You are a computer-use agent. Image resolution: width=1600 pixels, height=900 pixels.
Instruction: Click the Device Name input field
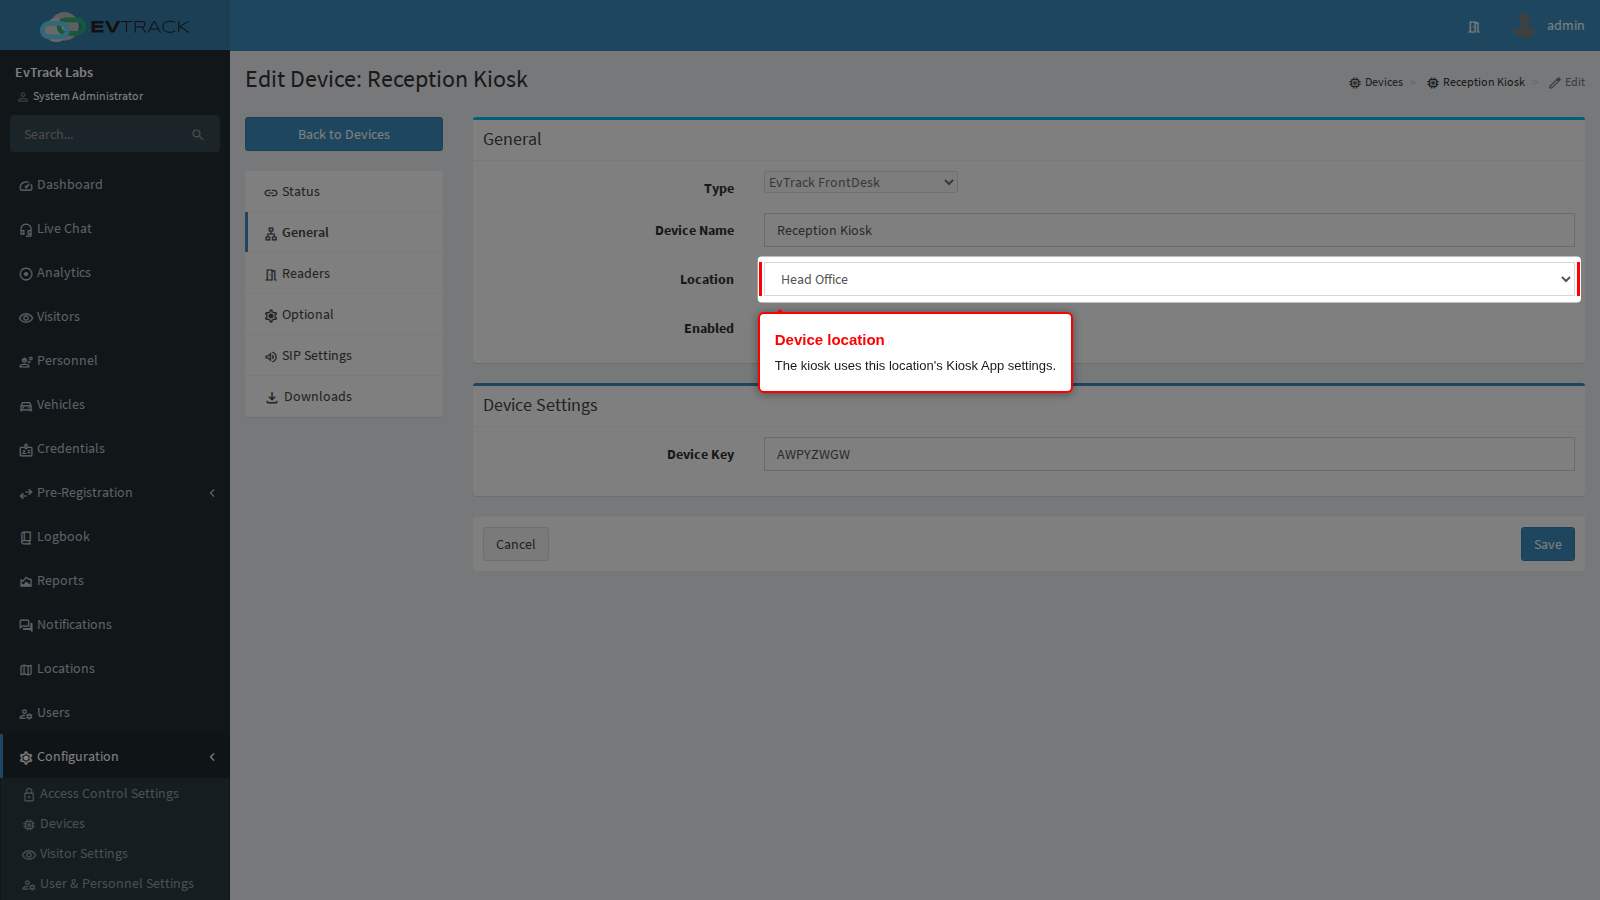tap(1169, 230)
